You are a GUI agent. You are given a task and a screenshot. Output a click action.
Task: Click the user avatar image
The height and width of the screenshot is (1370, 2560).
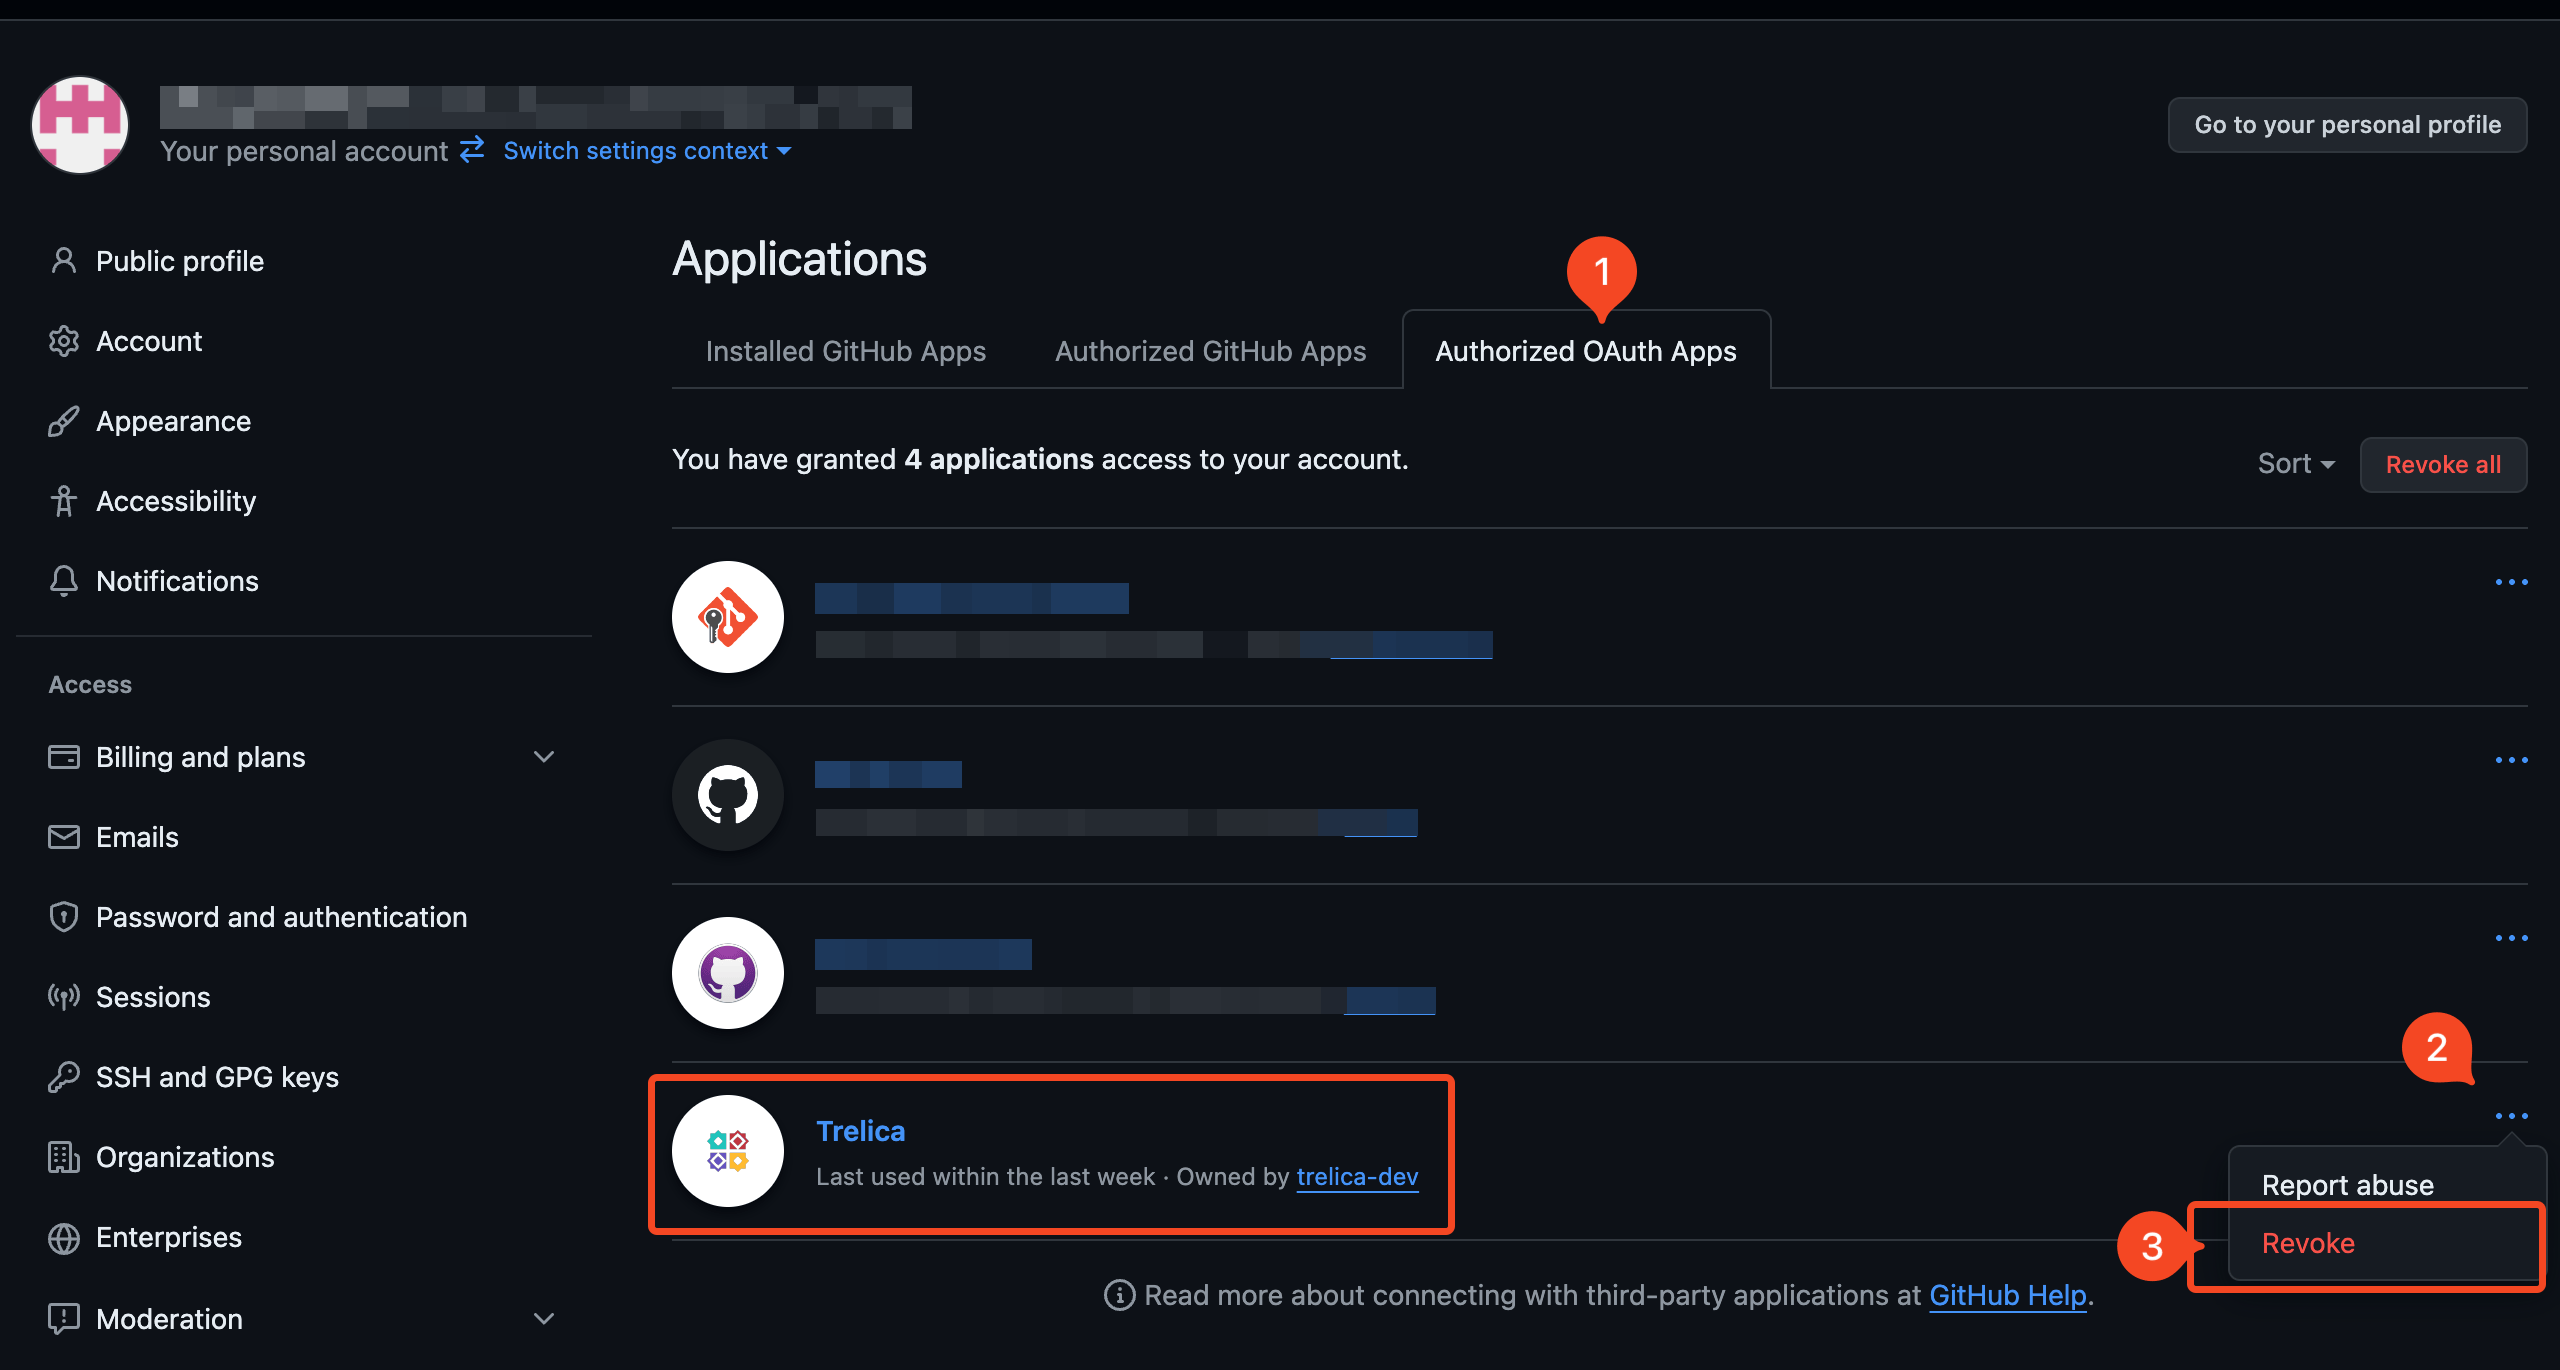[80, 125]
